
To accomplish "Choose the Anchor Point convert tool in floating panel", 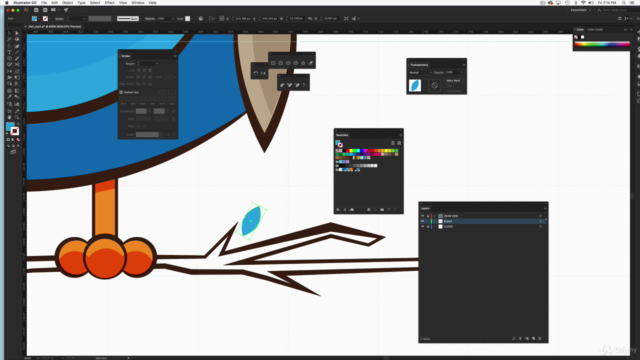I will (304, 85).
